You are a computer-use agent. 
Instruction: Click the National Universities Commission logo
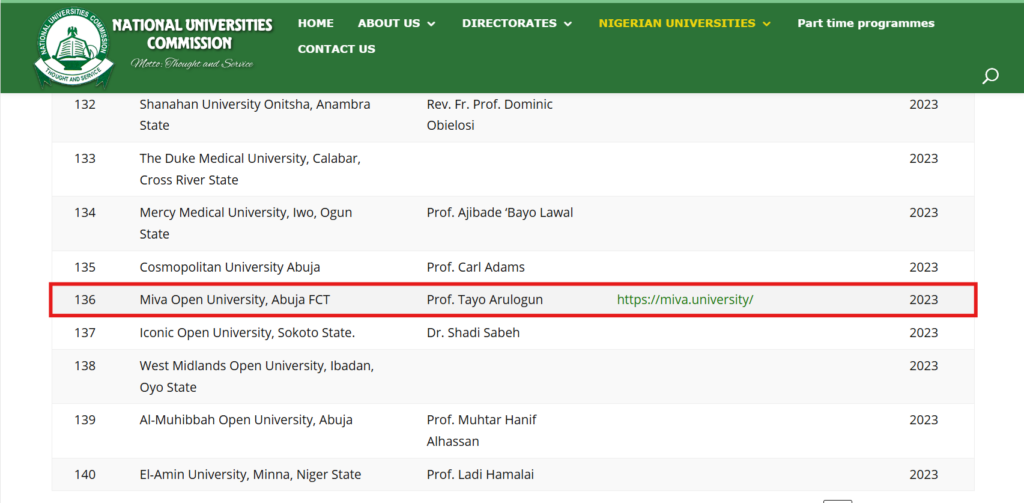(x=72, y=49)
